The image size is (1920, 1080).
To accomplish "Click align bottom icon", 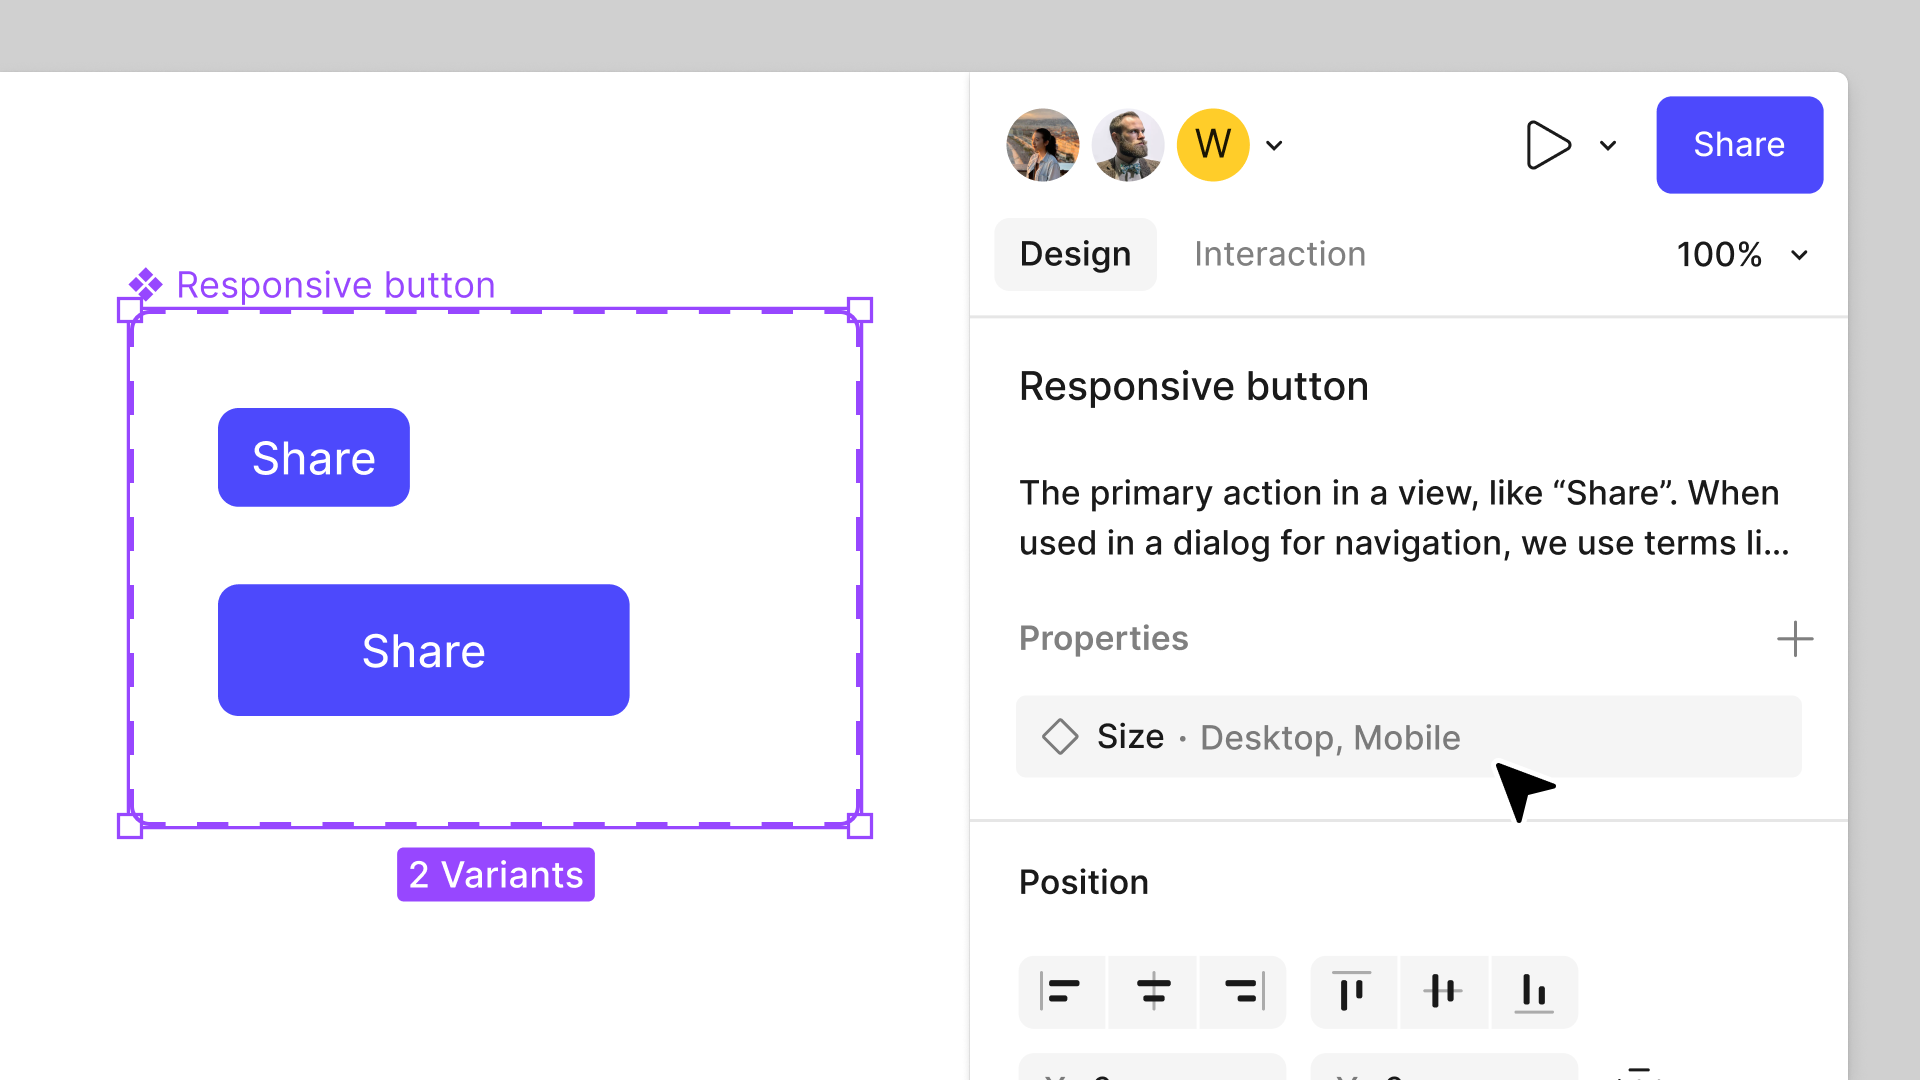I will [1533, 991].
